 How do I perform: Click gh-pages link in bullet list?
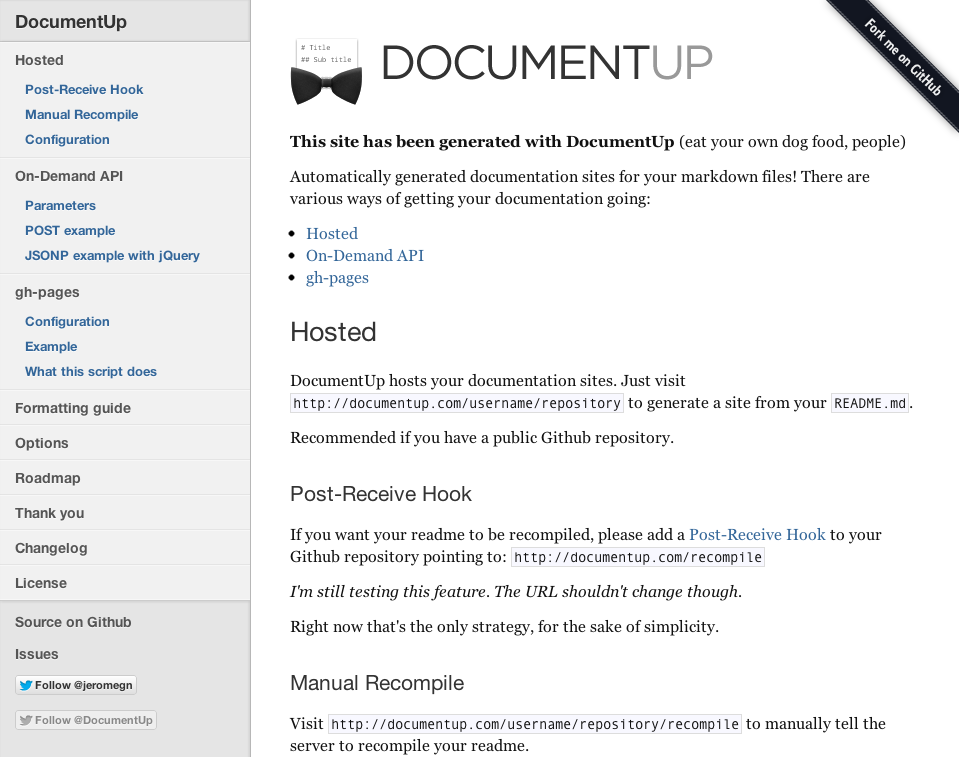[338, 278]
